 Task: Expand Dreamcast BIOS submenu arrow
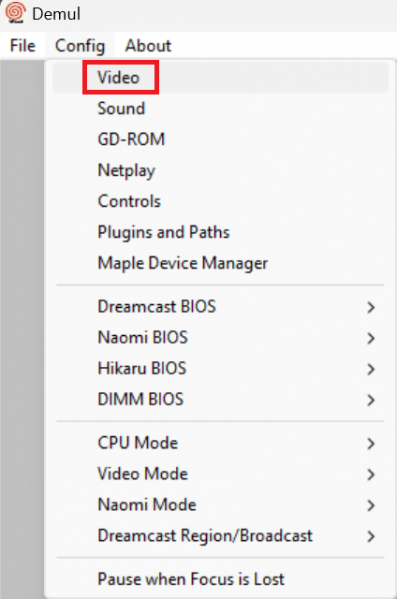[x=371, y=307]
